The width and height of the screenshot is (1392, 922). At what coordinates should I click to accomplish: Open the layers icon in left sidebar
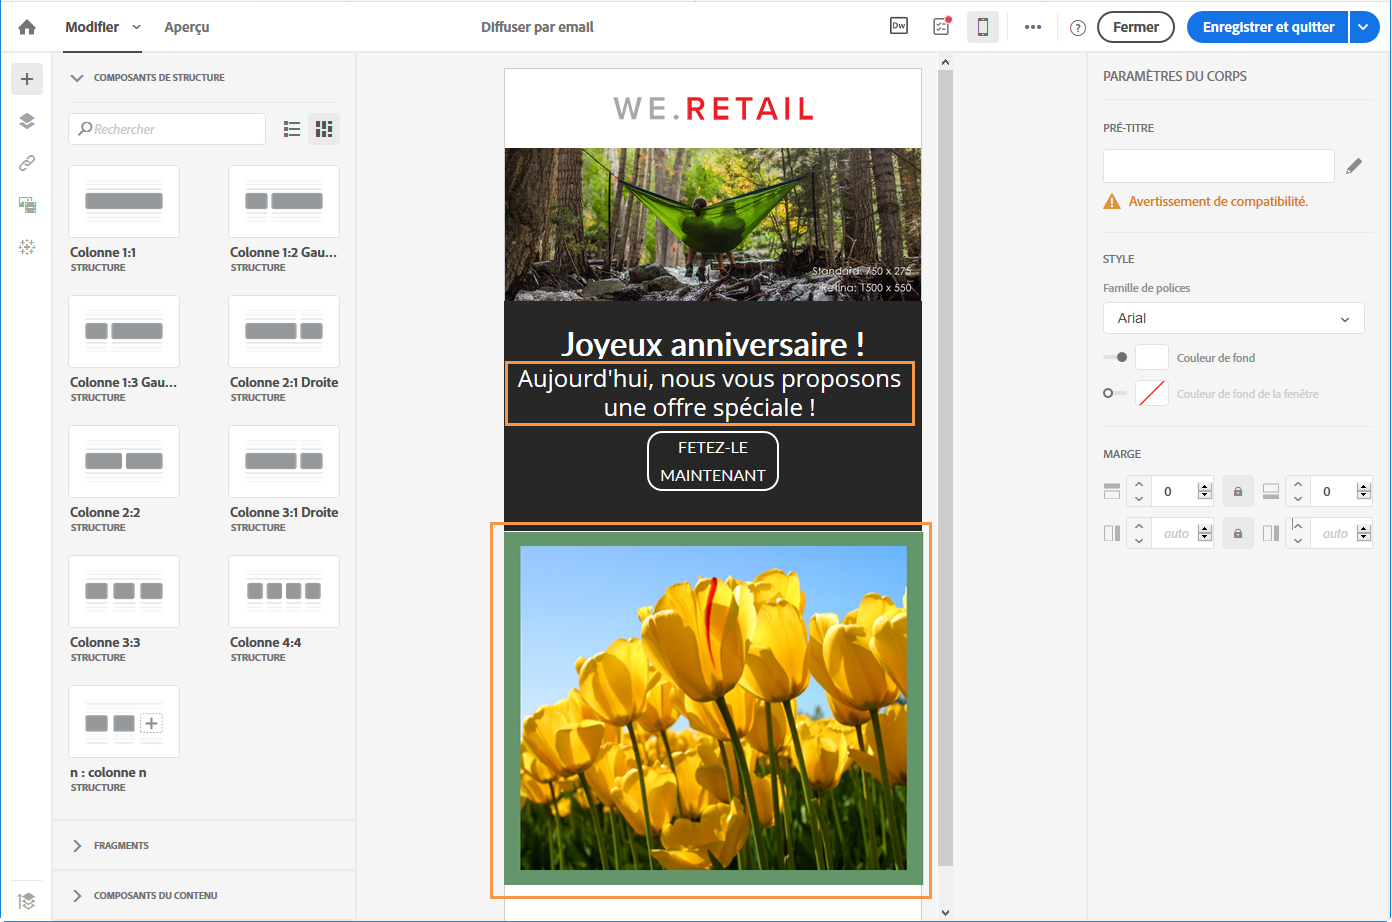(27, 121)
